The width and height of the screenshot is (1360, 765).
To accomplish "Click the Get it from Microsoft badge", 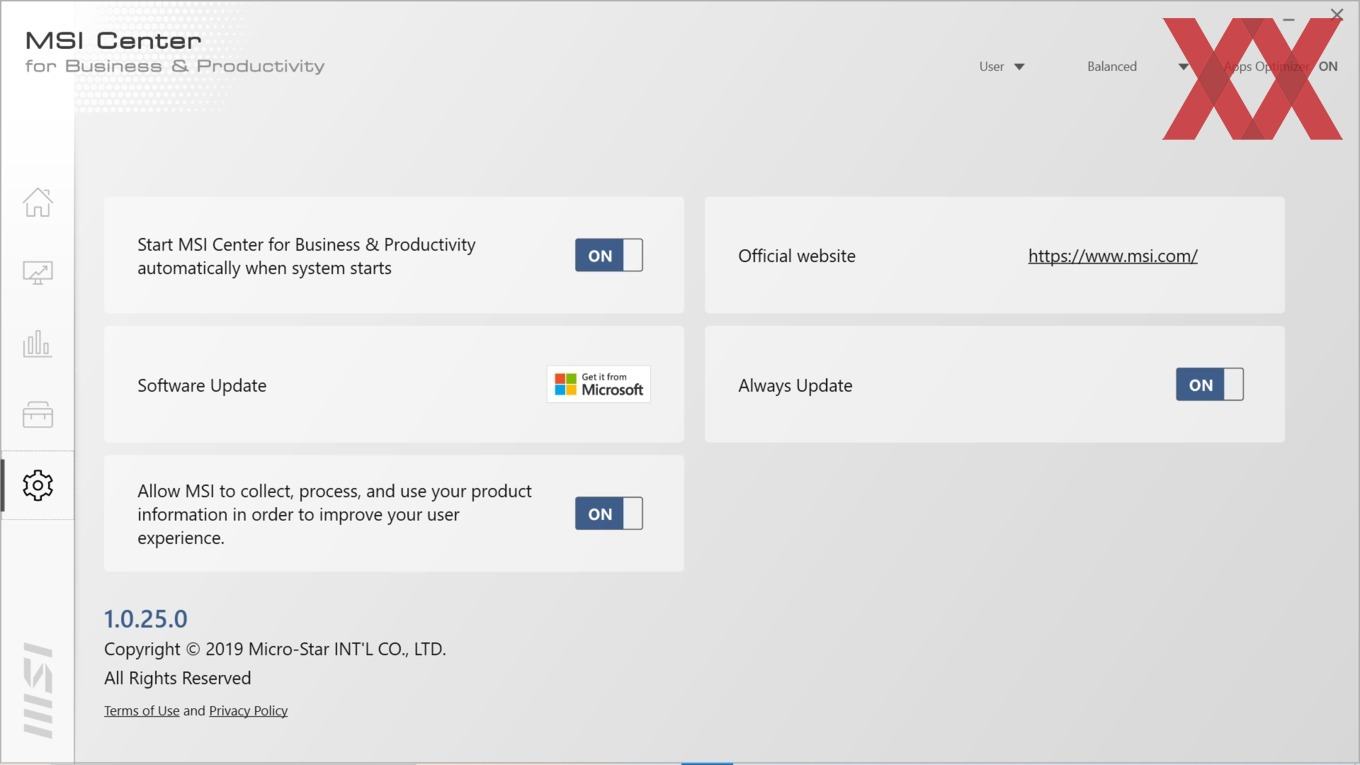I will point(599,384).
